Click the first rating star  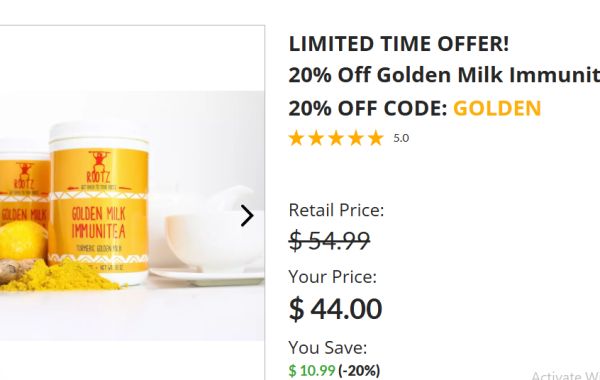(x=296, y=138)
